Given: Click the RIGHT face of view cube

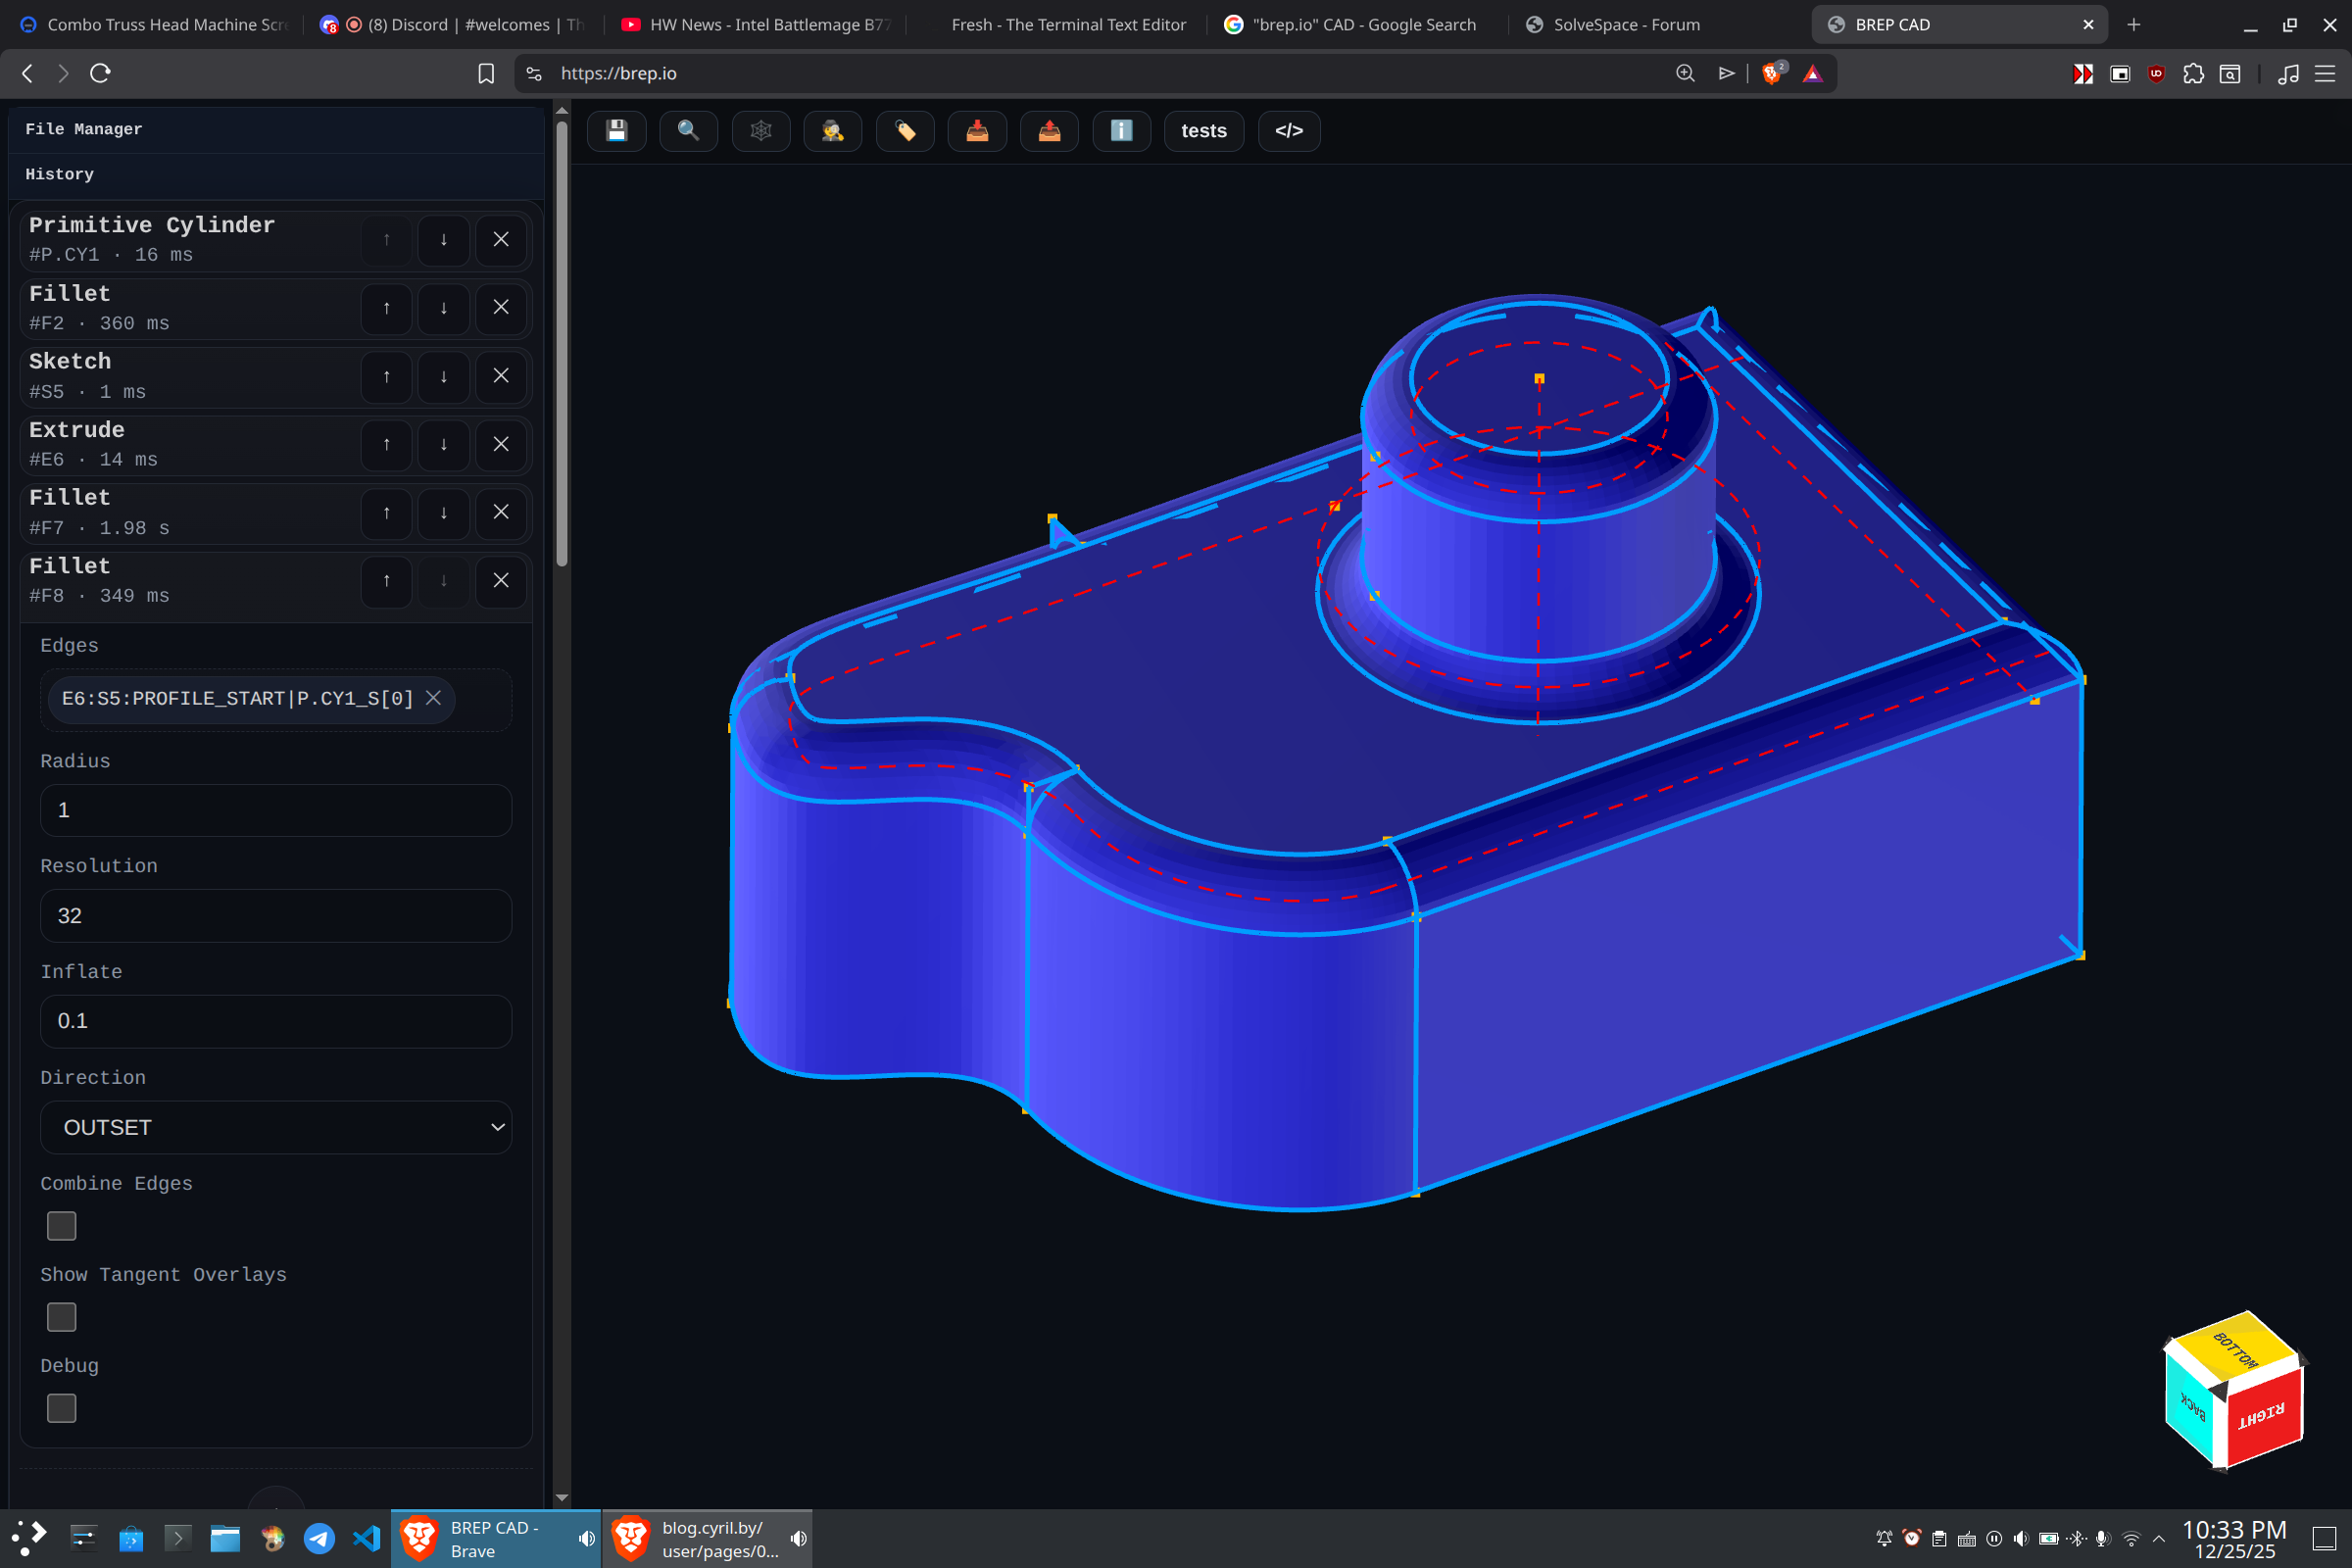Looking at the screenshot, I should coord(2262,1415).
